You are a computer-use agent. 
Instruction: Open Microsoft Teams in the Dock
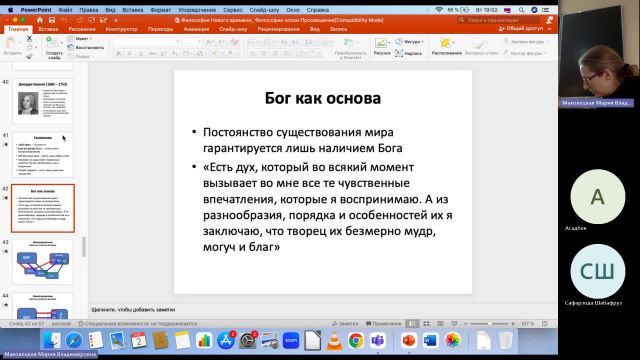pyautogui.click(x=378, y=340)
